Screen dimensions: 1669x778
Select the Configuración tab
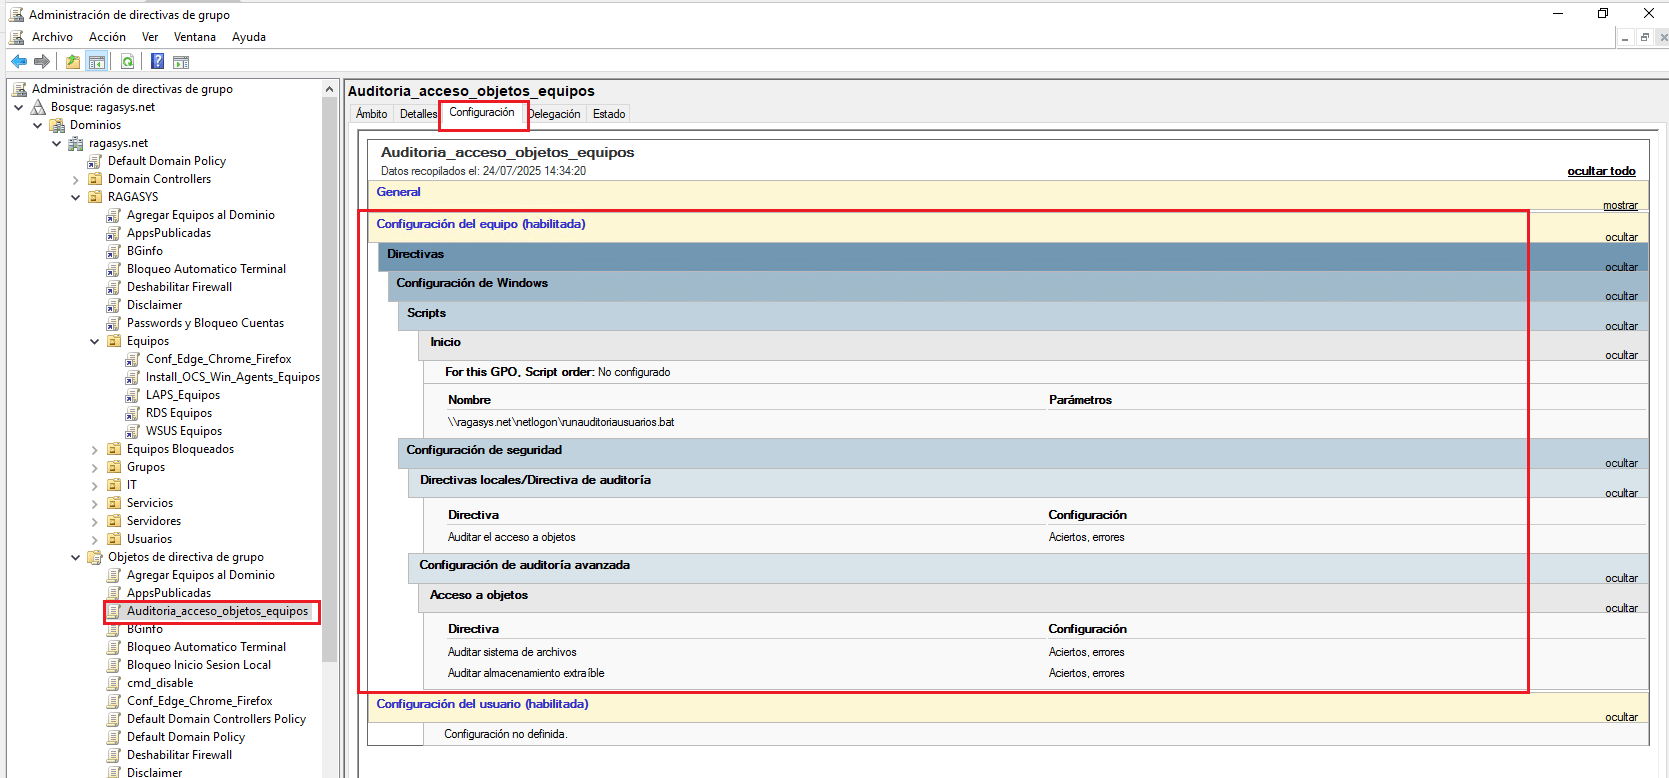coord(482,113)
